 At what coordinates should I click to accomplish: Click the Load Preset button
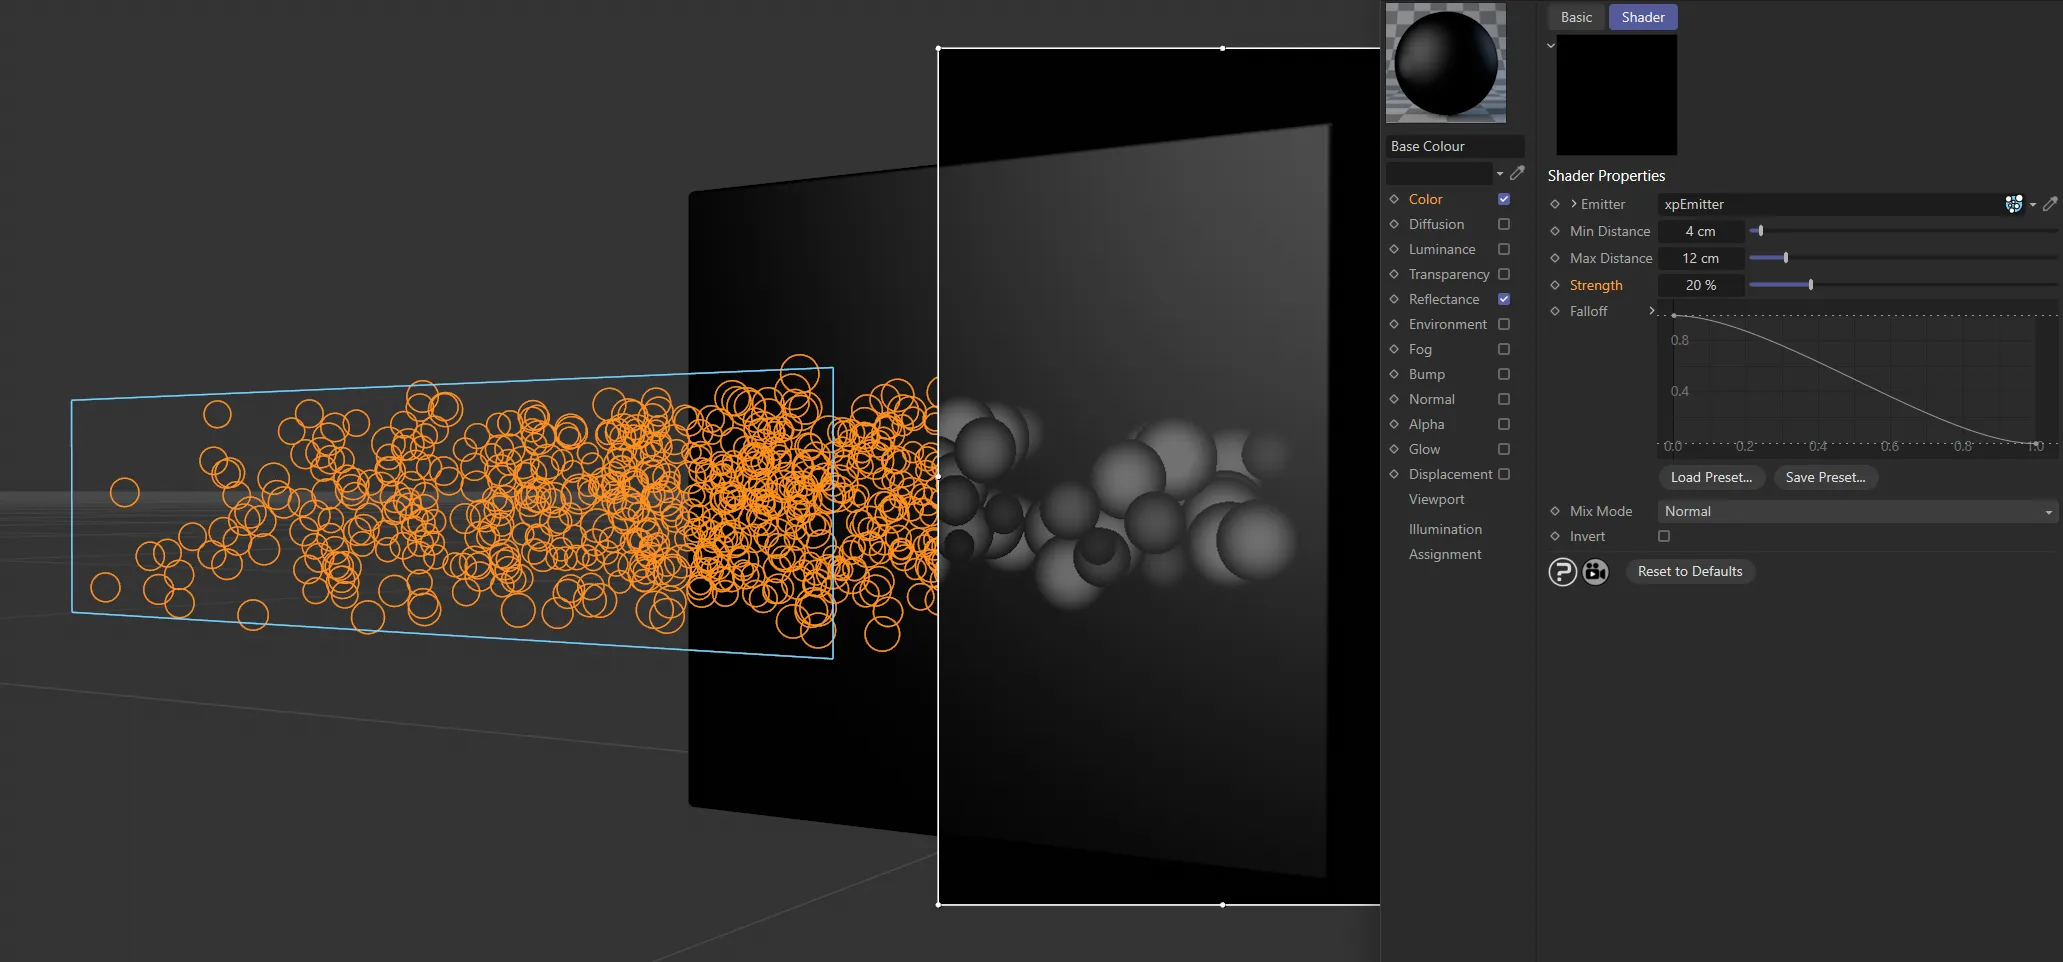tap(1711, 477)
